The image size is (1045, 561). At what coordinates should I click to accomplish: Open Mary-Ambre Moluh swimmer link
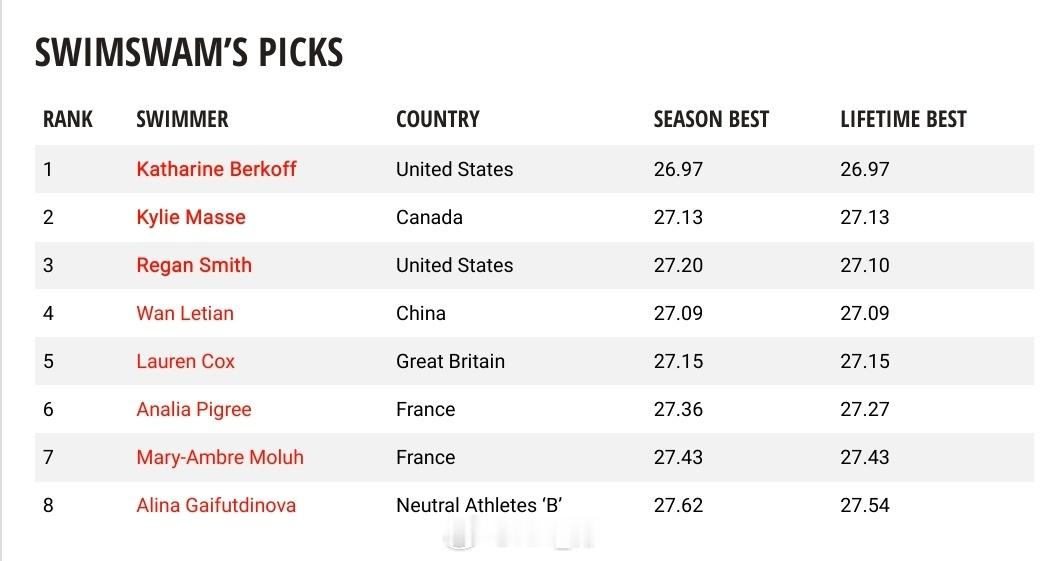click(220, 457)
